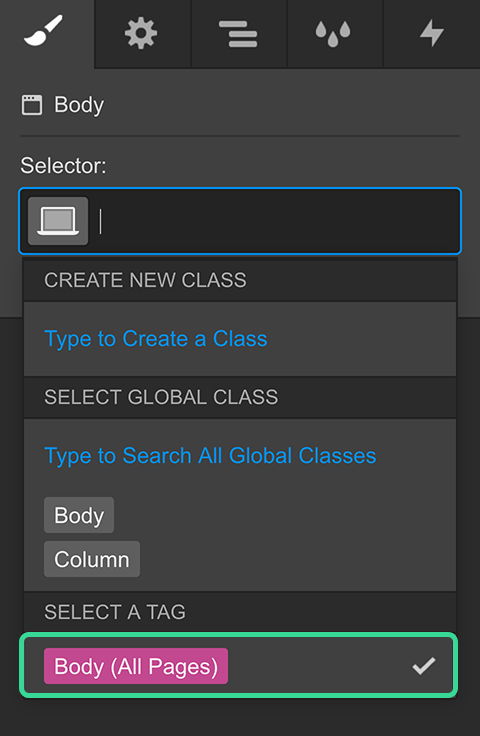Click the Body element heading text

click(x=79, y=105)
